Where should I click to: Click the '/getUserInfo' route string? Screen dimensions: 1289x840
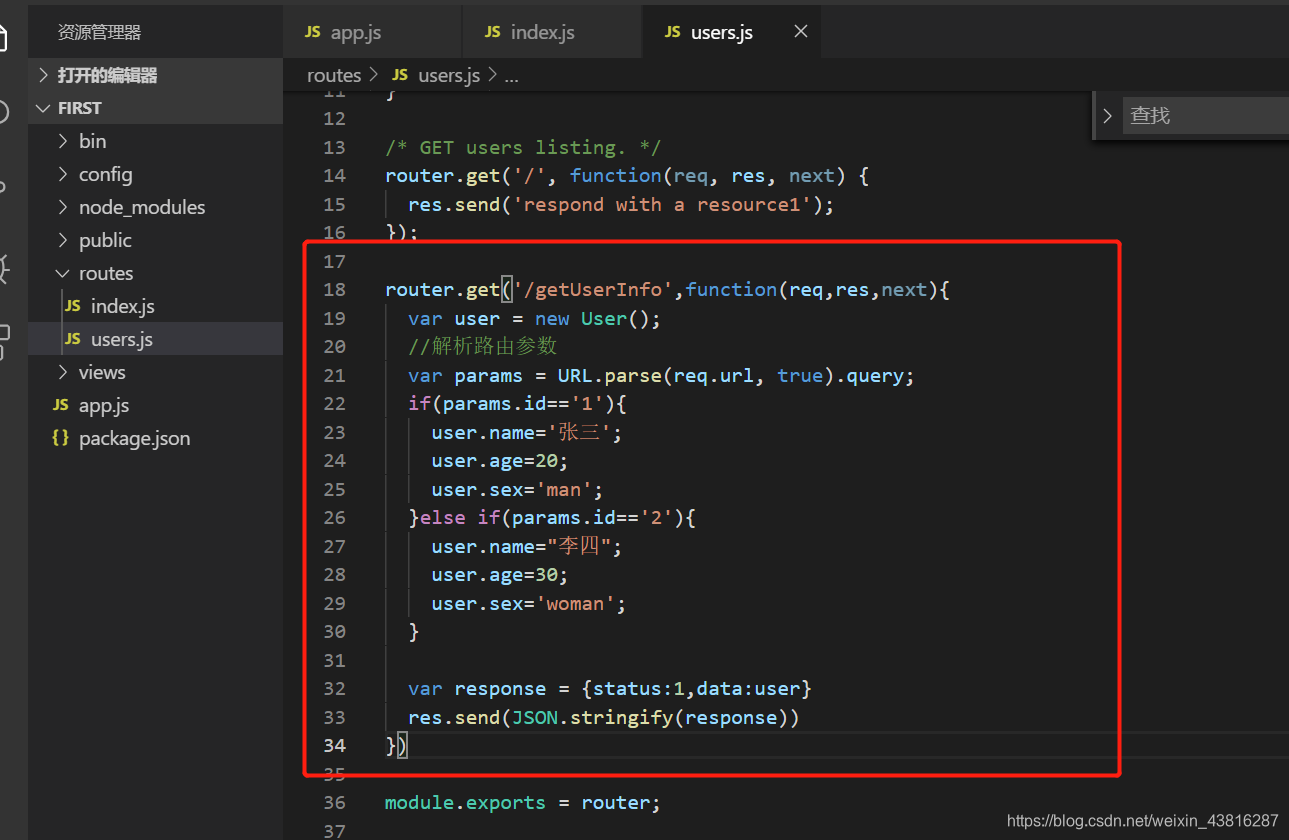tap(593, 289)
